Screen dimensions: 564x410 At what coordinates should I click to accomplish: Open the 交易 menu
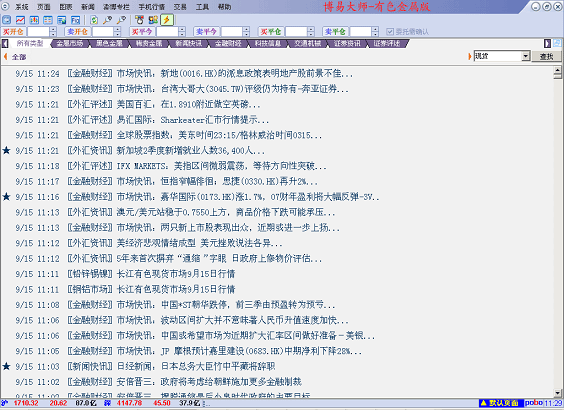(x=180, y=7)
